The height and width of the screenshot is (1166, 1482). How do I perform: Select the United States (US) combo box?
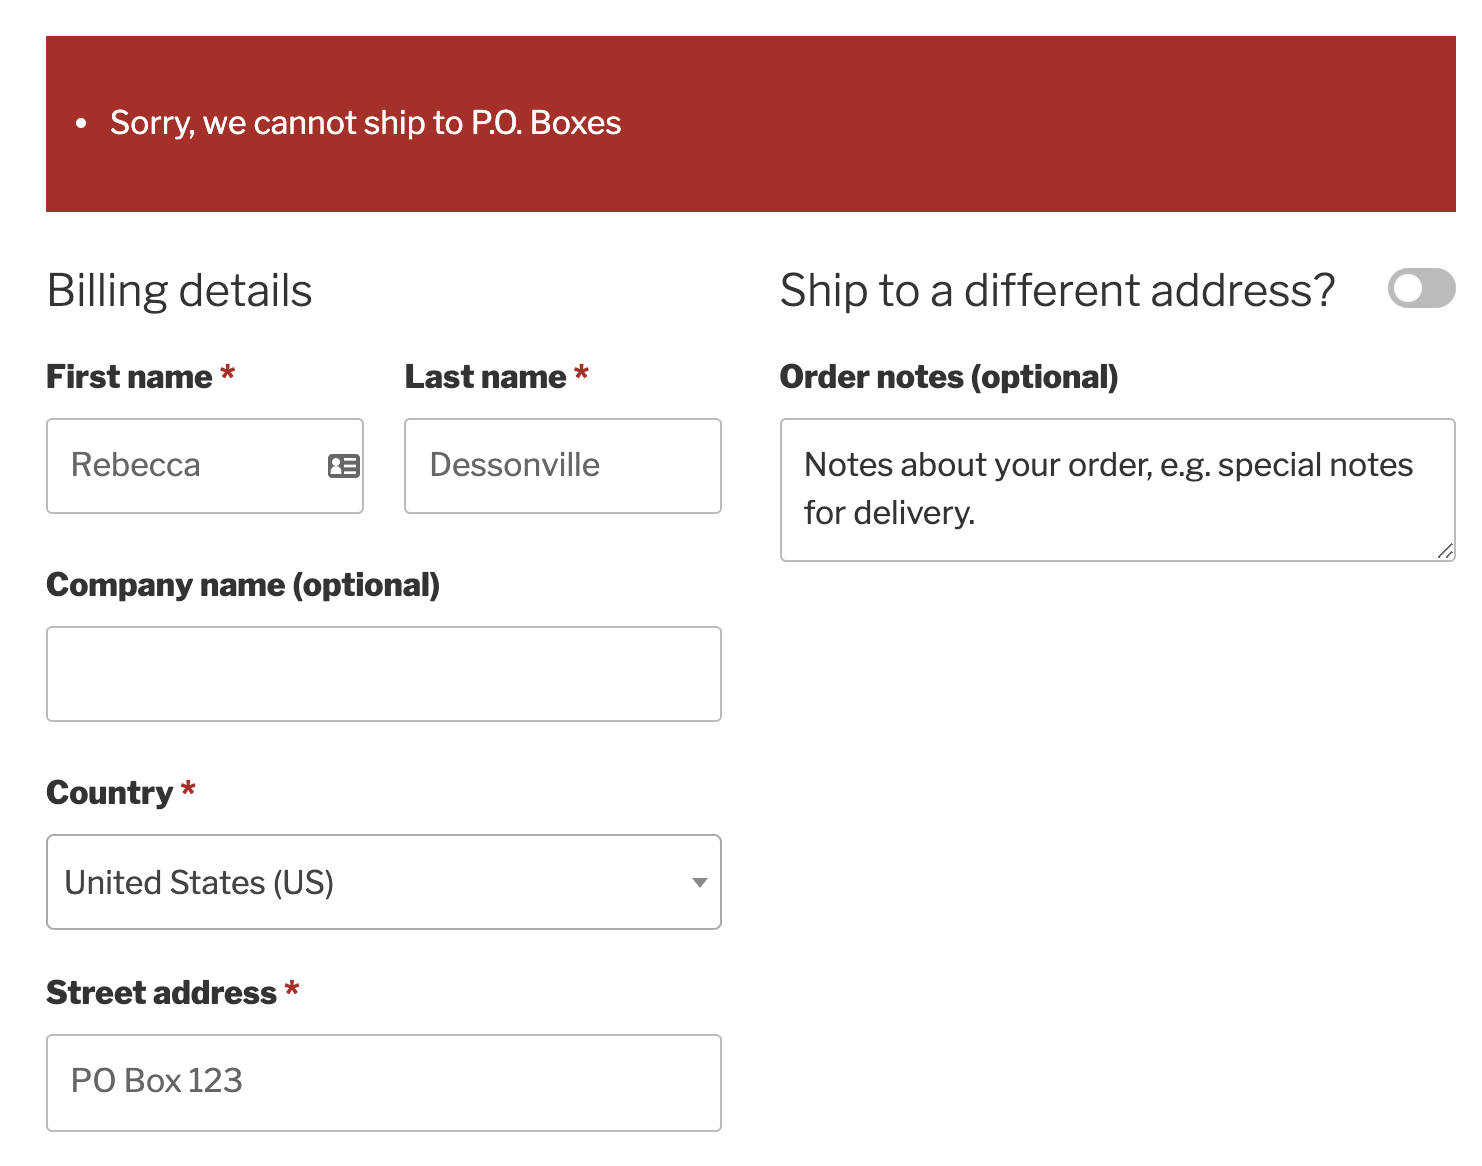(384, 882)
